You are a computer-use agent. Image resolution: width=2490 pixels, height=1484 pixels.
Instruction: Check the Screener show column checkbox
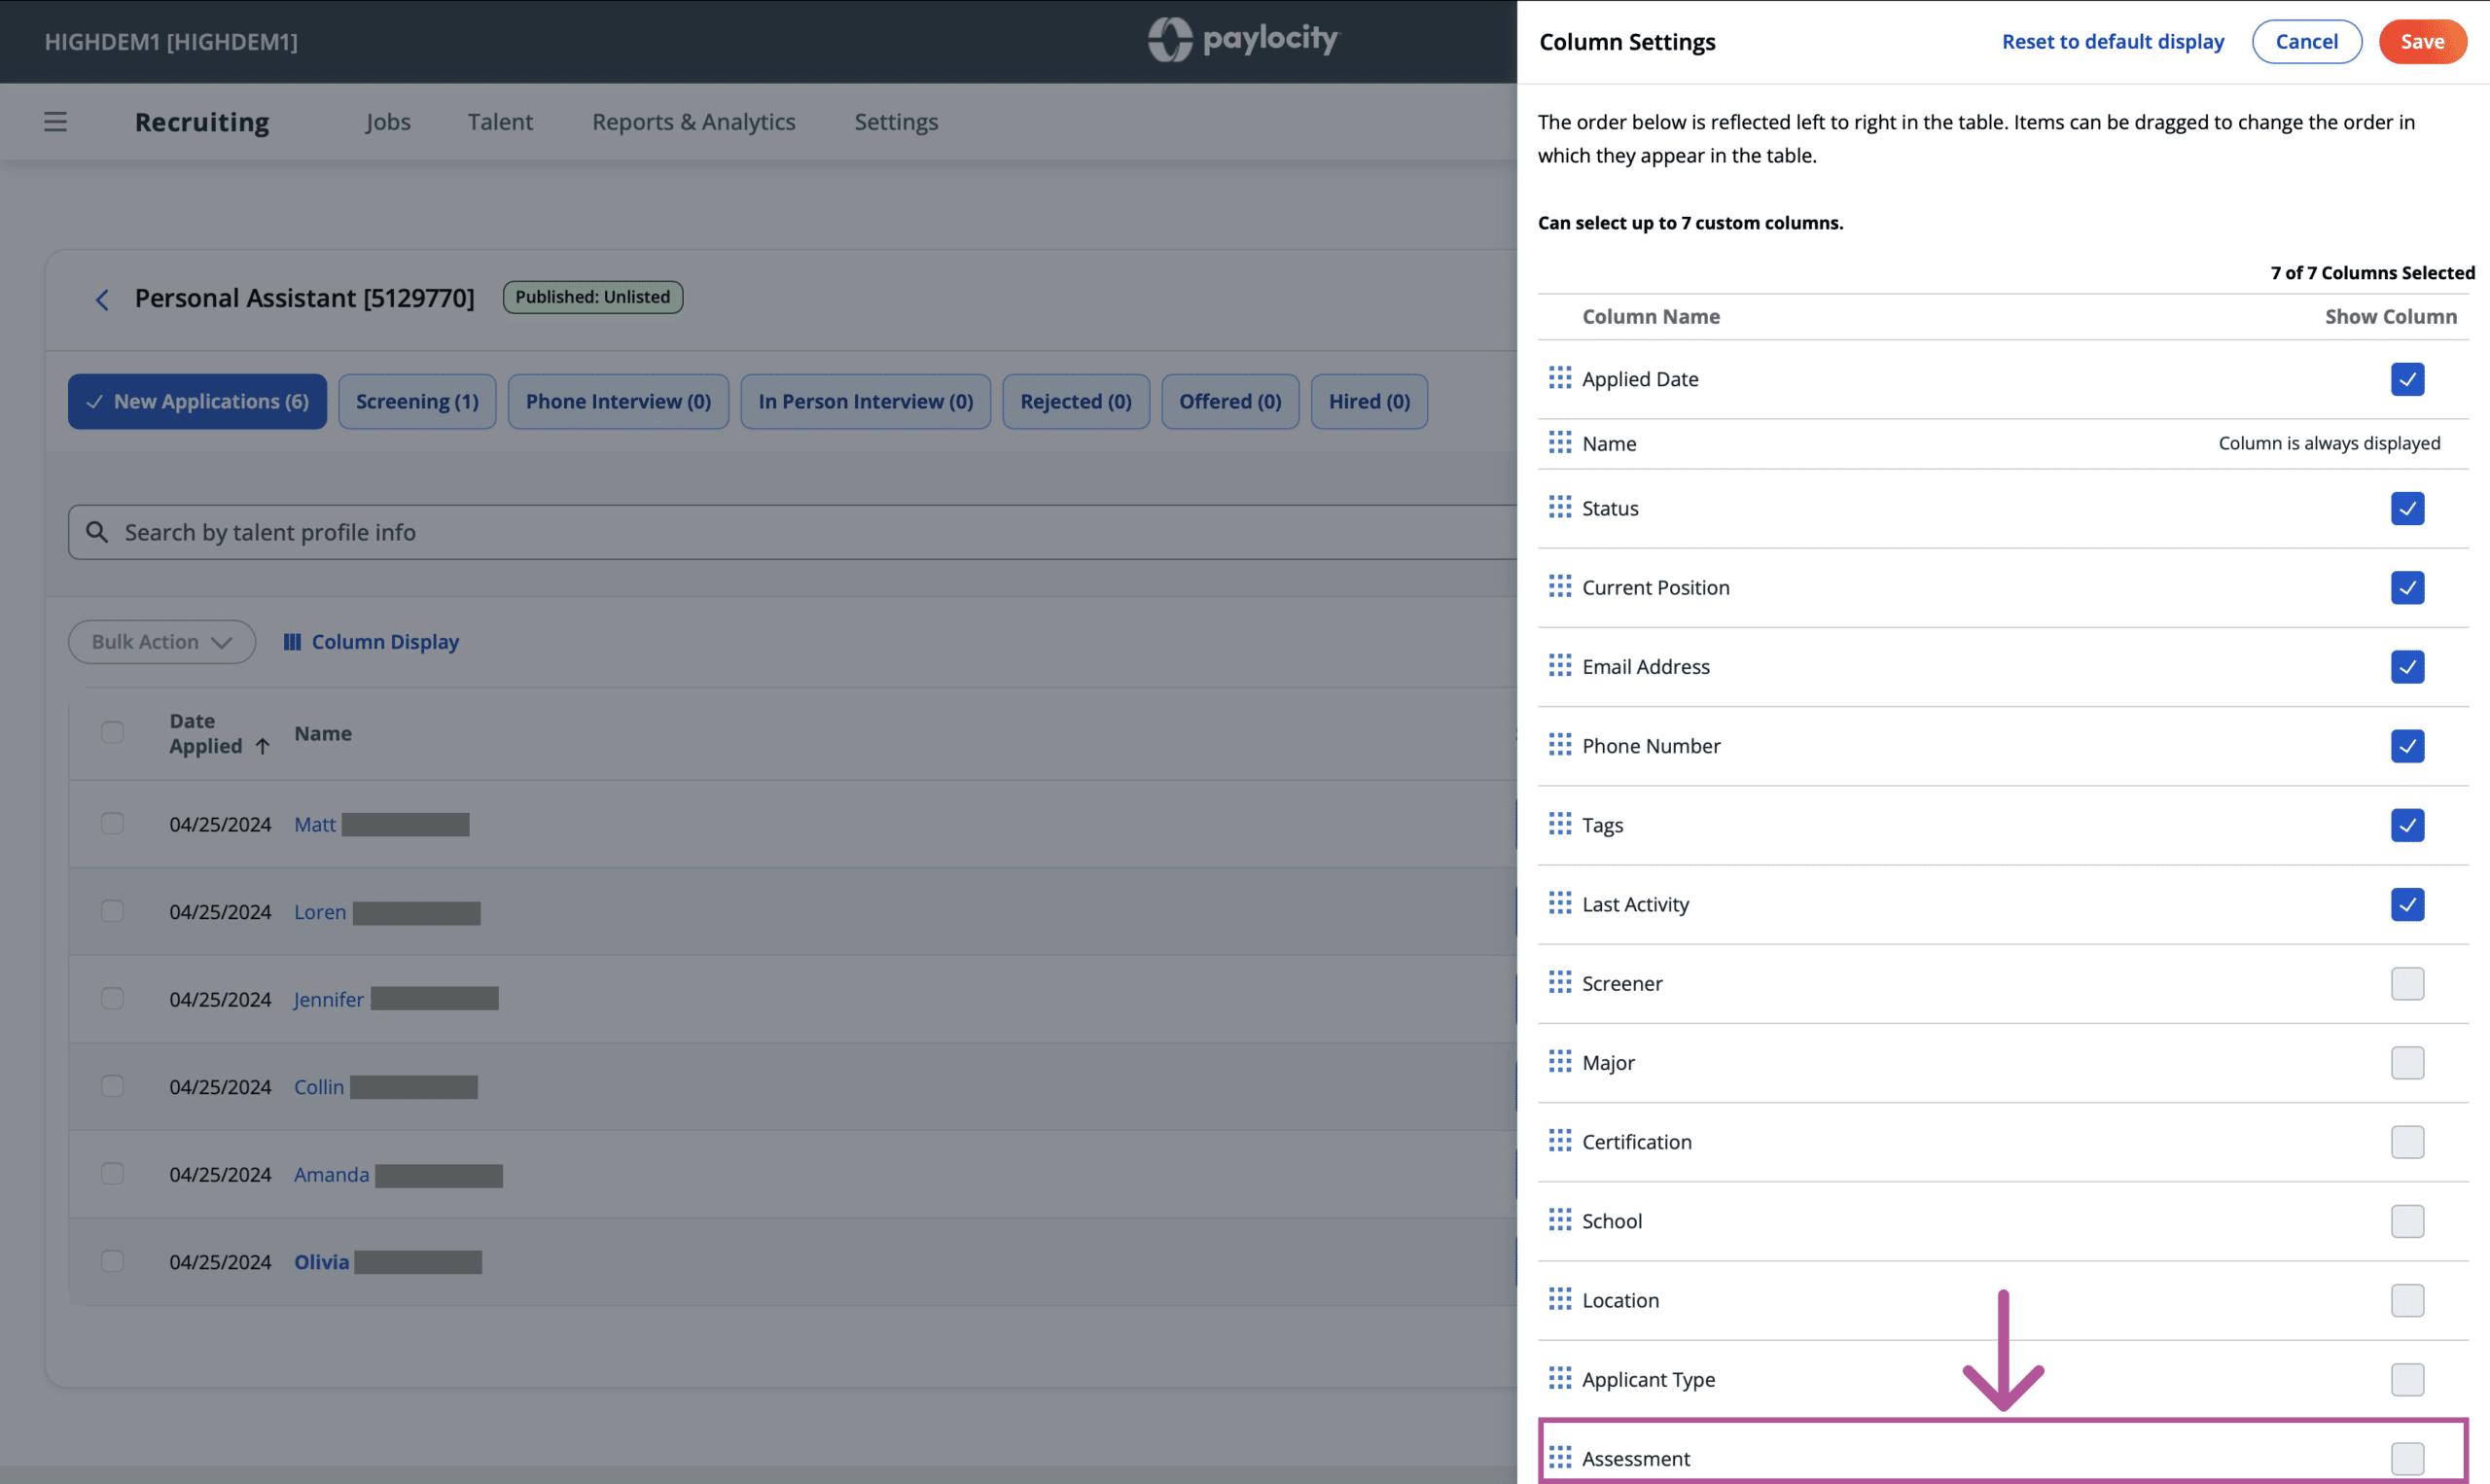pos(2407,983)
